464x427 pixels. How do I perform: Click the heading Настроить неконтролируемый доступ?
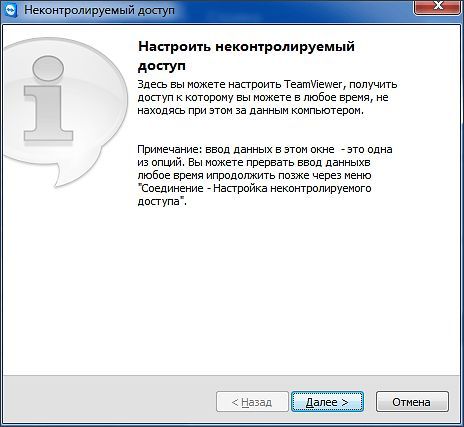(246, 56)
